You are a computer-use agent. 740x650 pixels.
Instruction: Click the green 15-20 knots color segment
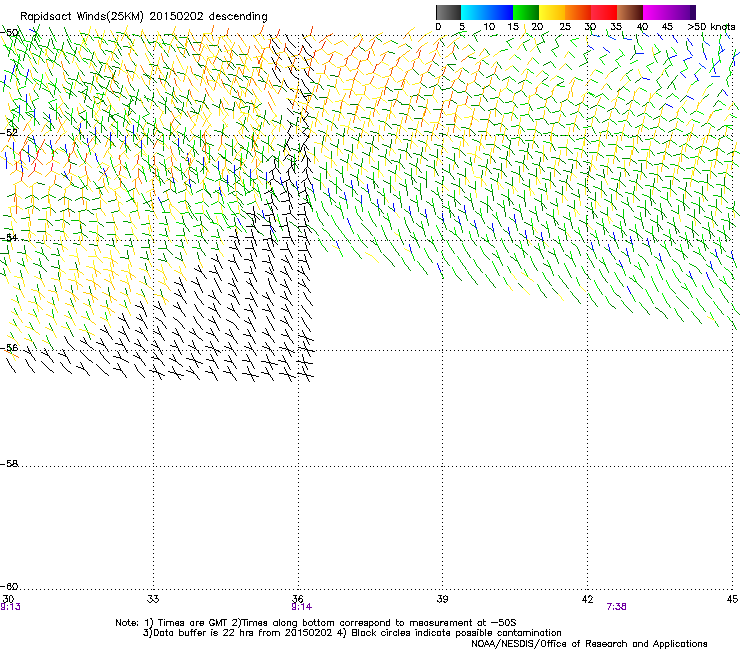coord(526,12)
